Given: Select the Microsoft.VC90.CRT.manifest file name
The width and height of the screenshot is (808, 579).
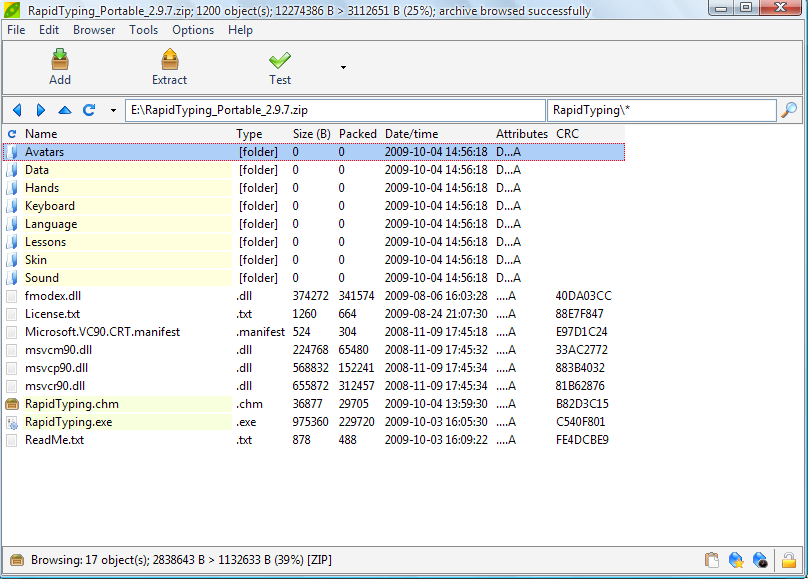Looking at the screenshot, I should click(103, 332).
